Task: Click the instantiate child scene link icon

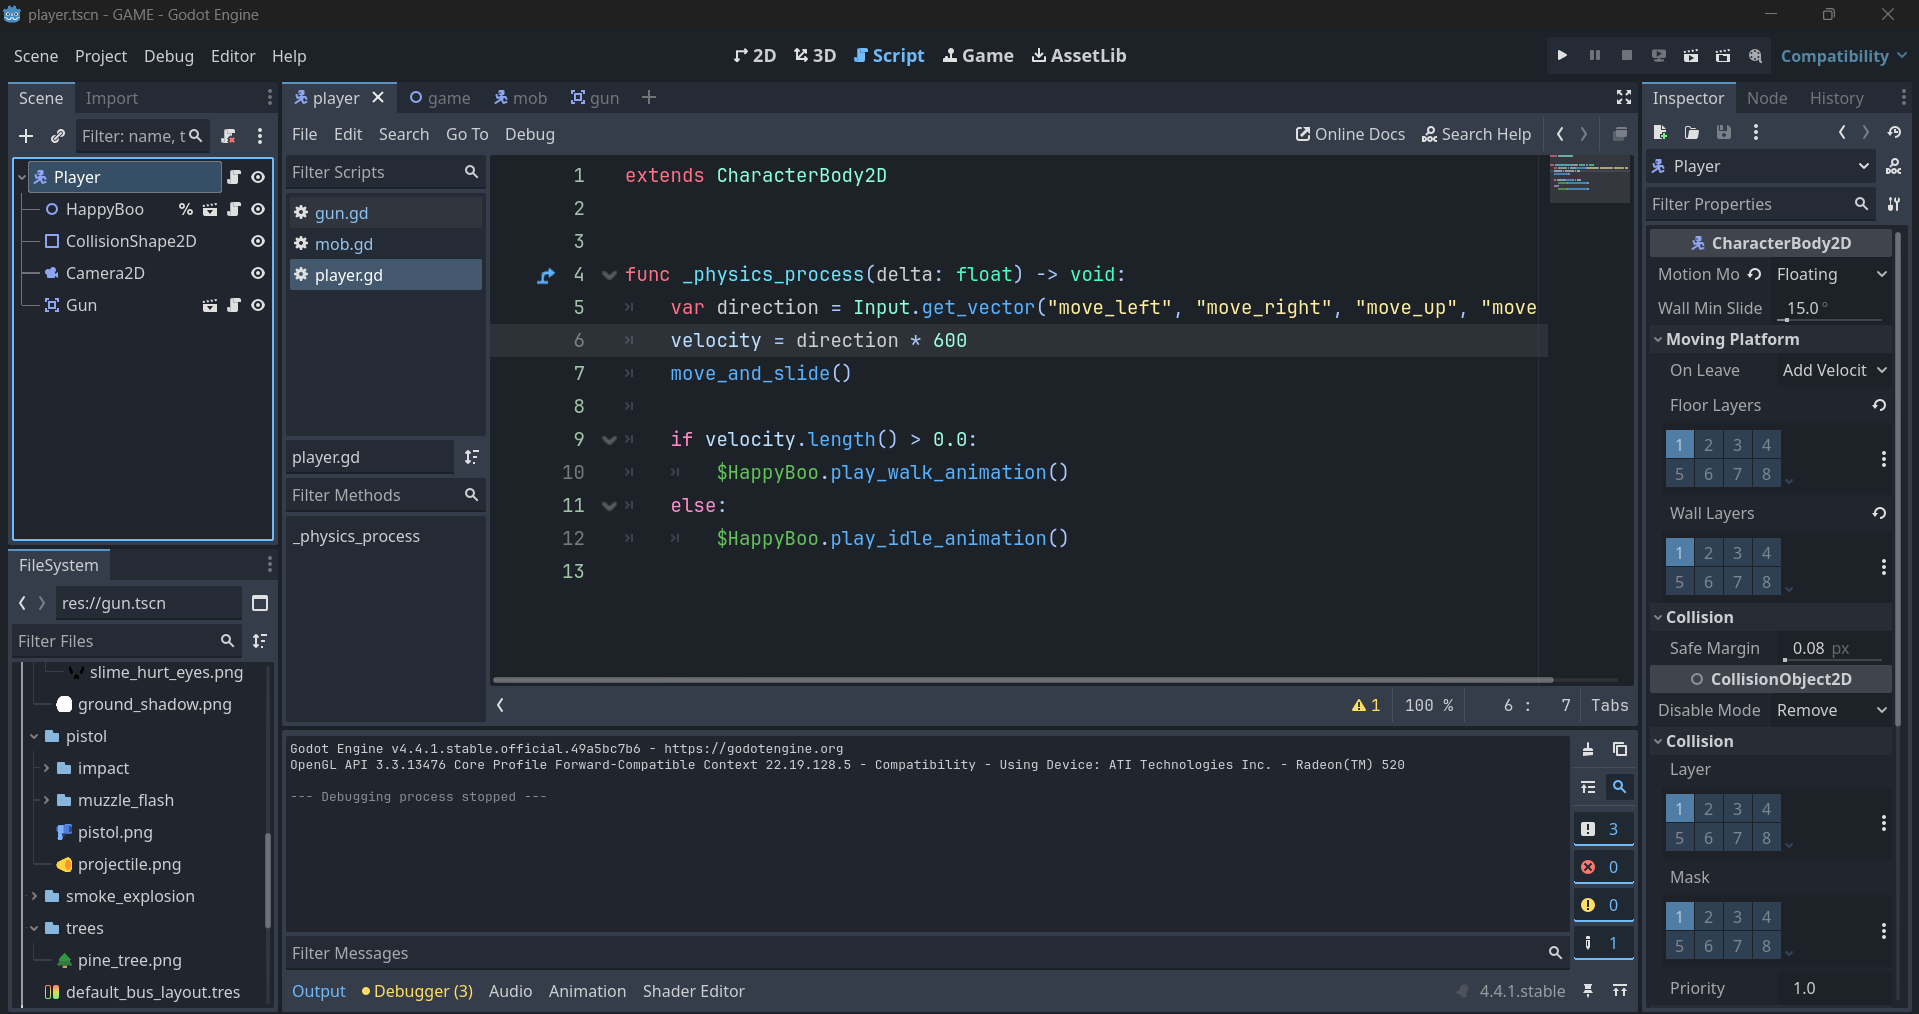Action: [58, 136]
